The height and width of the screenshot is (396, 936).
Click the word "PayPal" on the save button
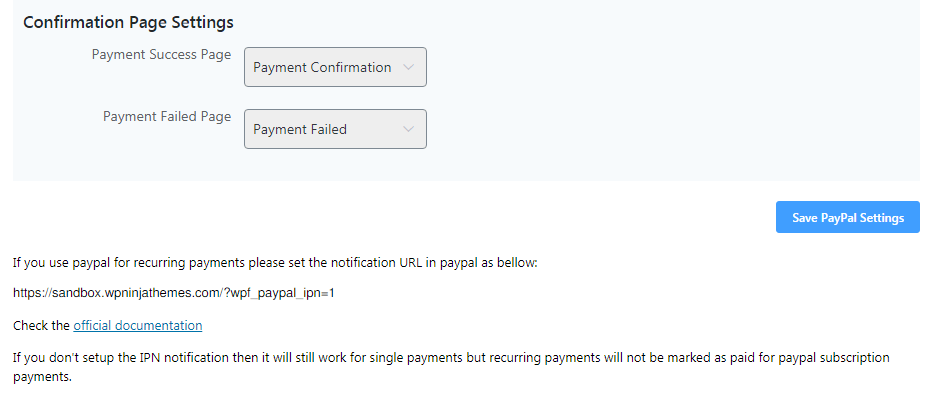[x=839, y=218]
